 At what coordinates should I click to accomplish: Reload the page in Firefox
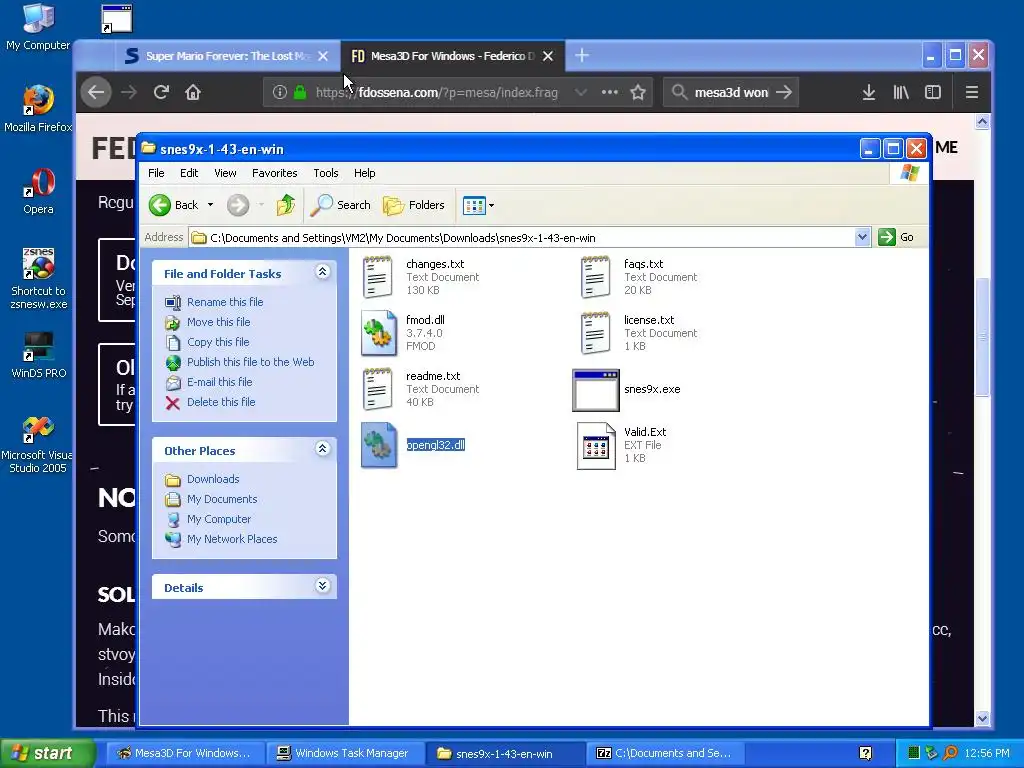[x=161, y=92]
